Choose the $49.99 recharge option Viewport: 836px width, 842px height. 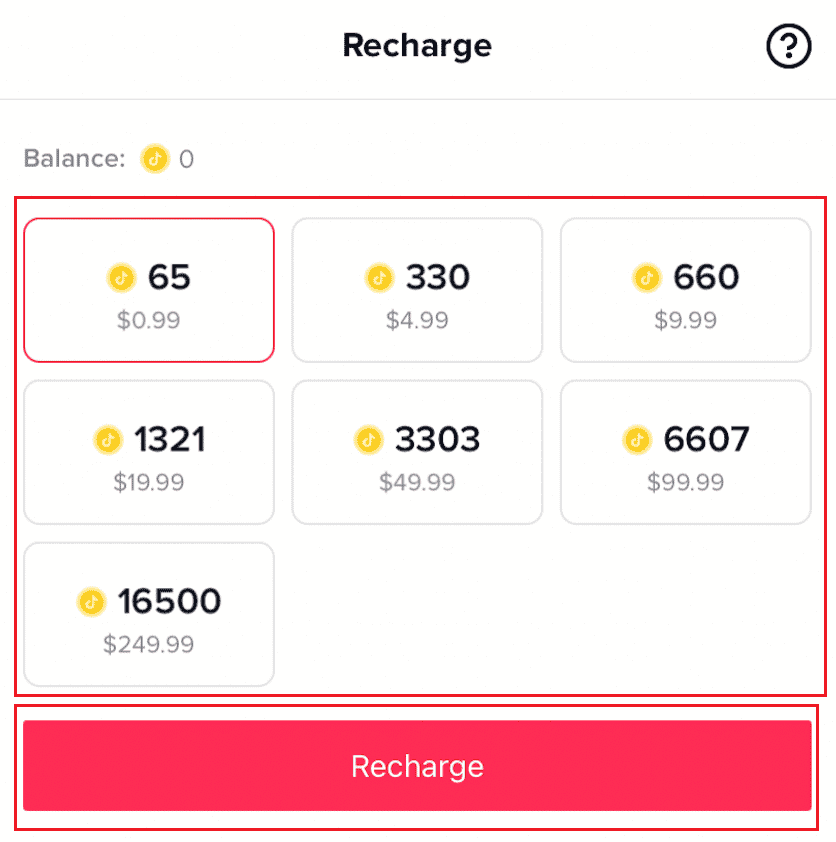pos(417,452)
